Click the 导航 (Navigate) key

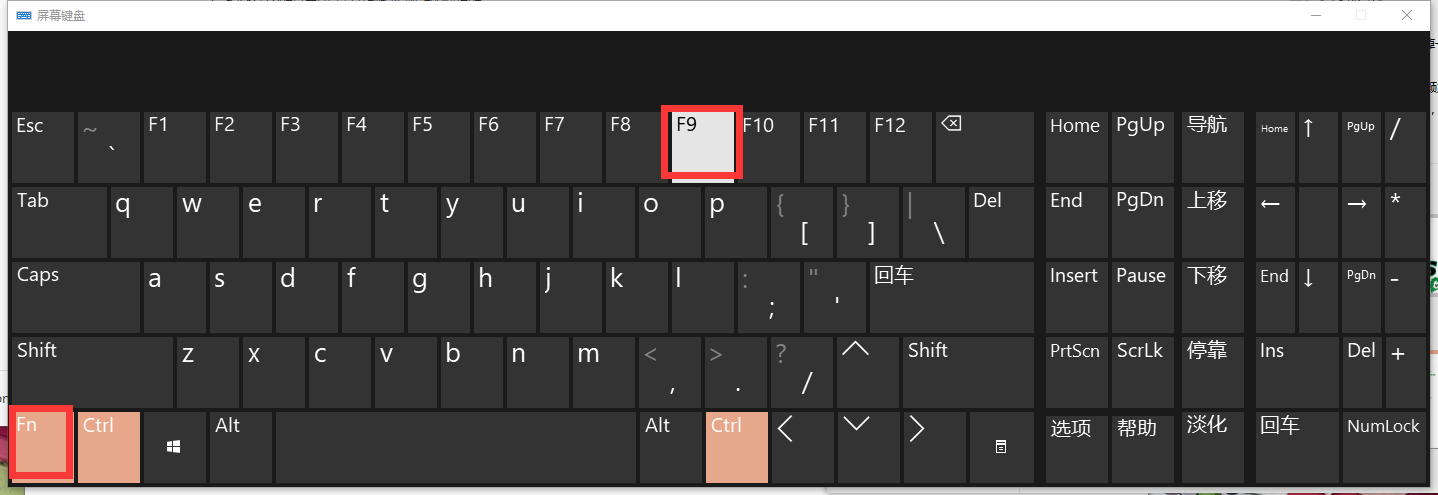click(1207, 147)
